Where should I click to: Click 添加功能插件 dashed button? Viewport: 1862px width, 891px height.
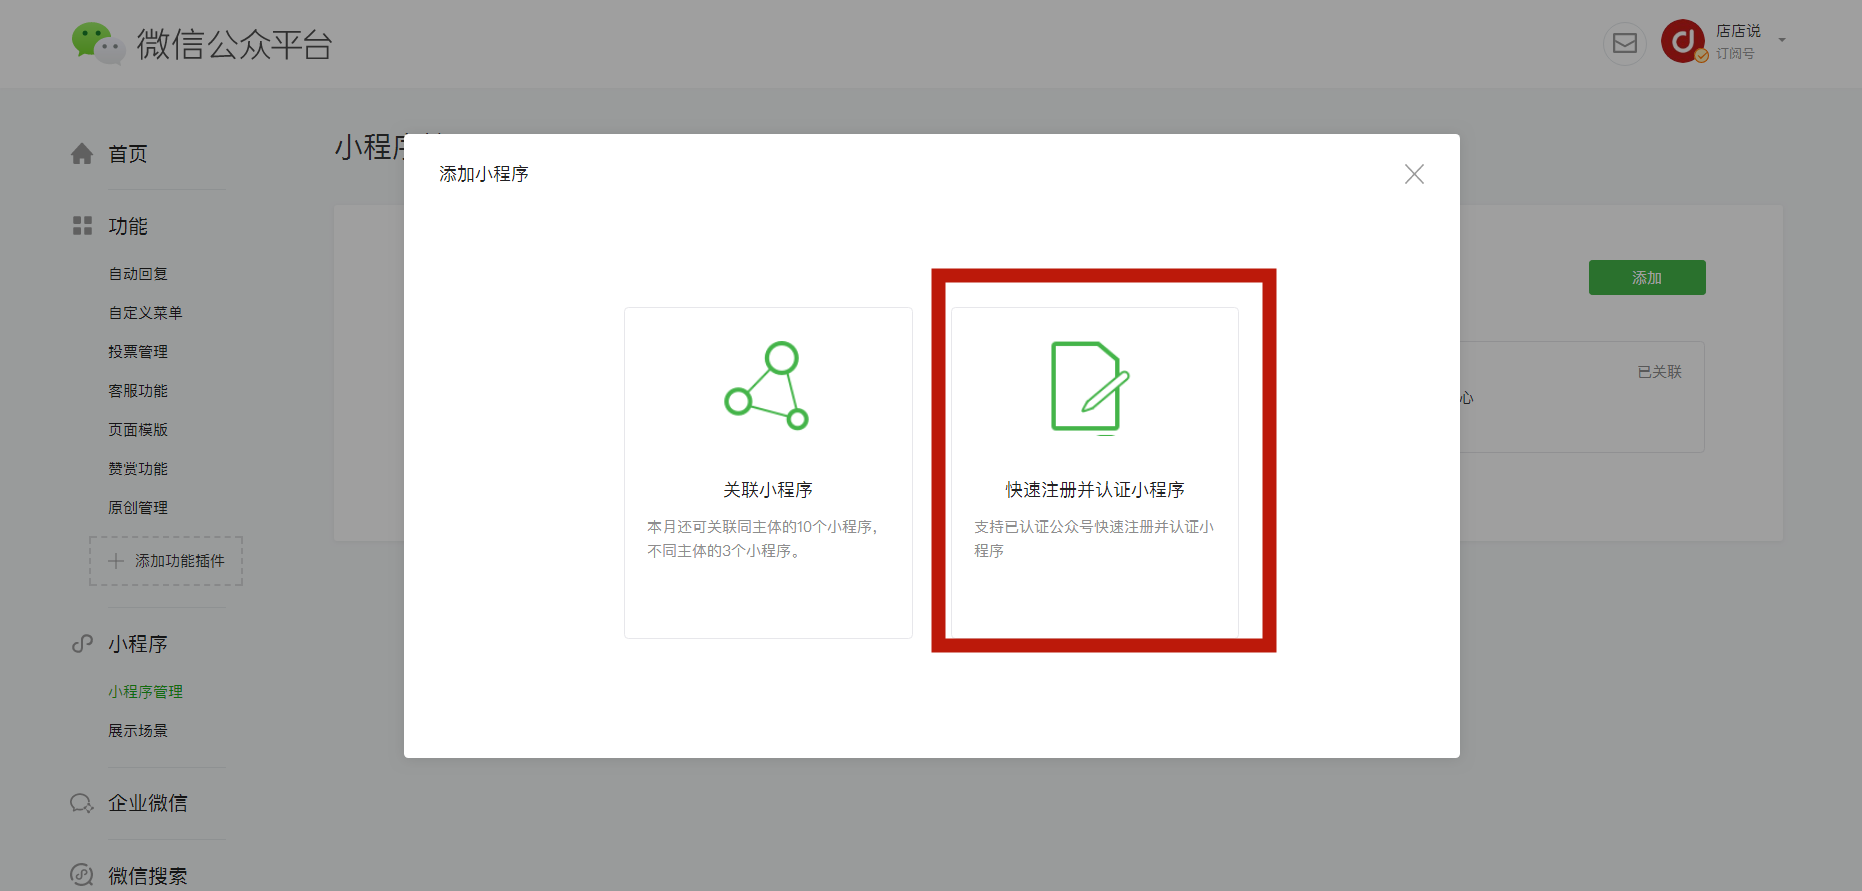[x=166, y=561]
